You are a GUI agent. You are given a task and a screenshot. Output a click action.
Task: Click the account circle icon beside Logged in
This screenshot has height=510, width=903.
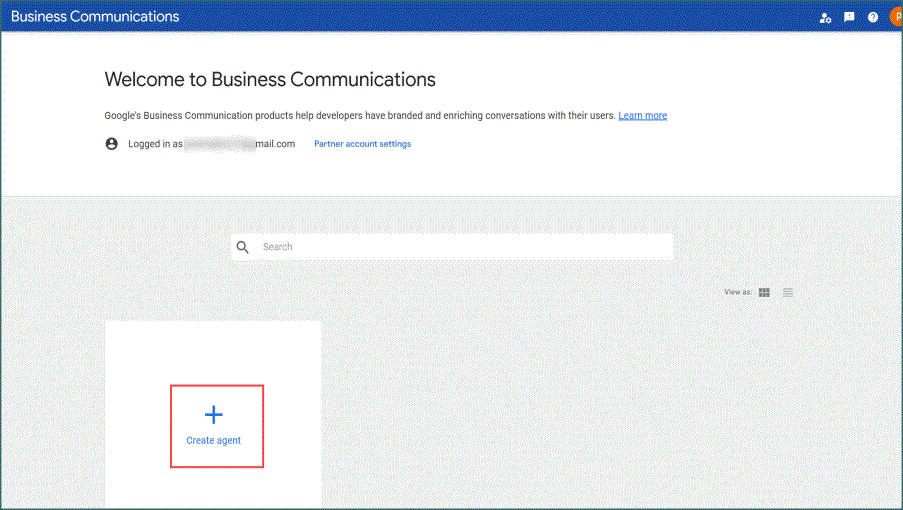112,144
